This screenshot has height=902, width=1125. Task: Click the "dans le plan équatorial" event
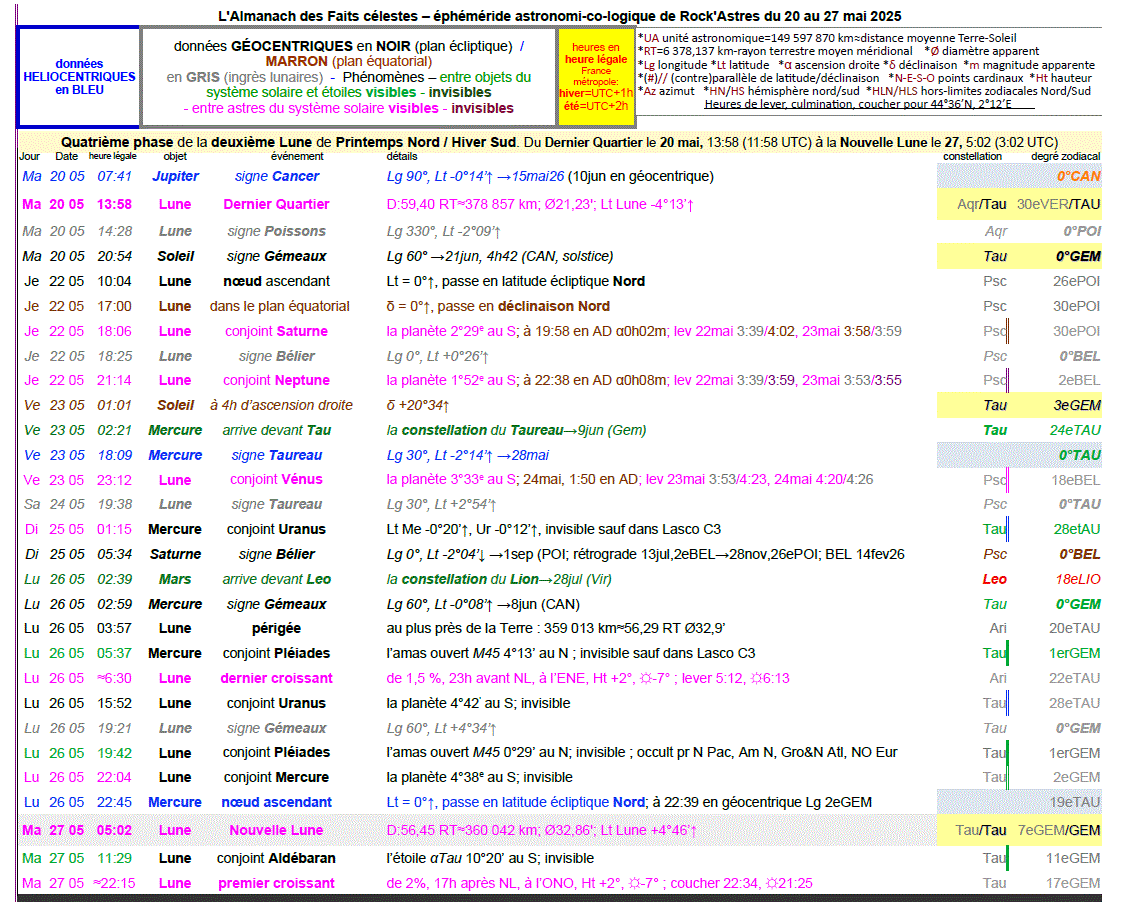[279, 306]
